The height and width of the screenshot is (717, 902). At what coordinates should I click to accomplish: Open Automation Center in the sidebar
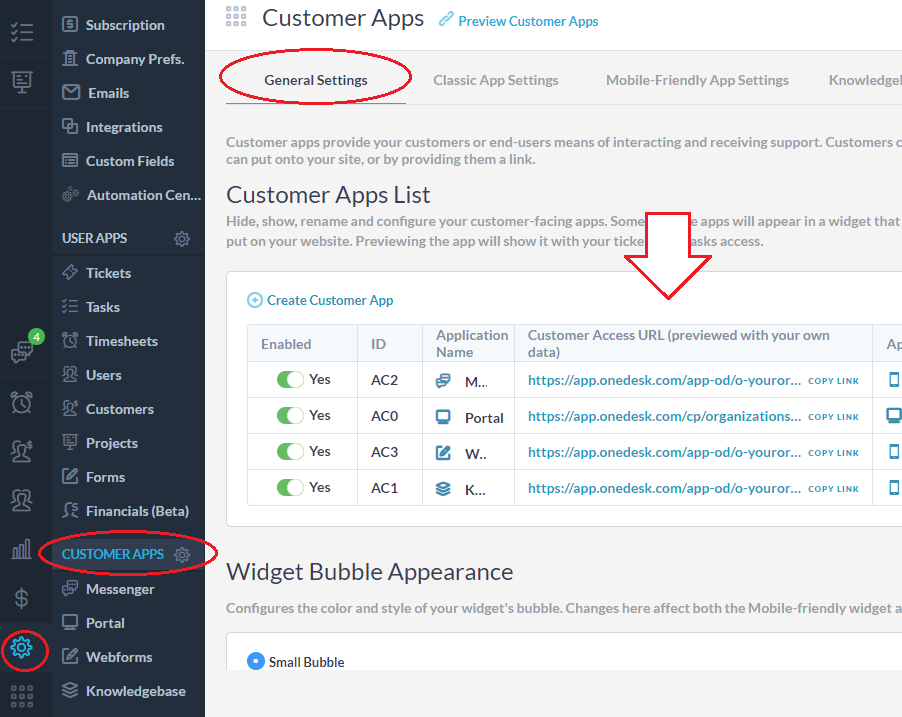pyautogui.click(x=143, y=195)
